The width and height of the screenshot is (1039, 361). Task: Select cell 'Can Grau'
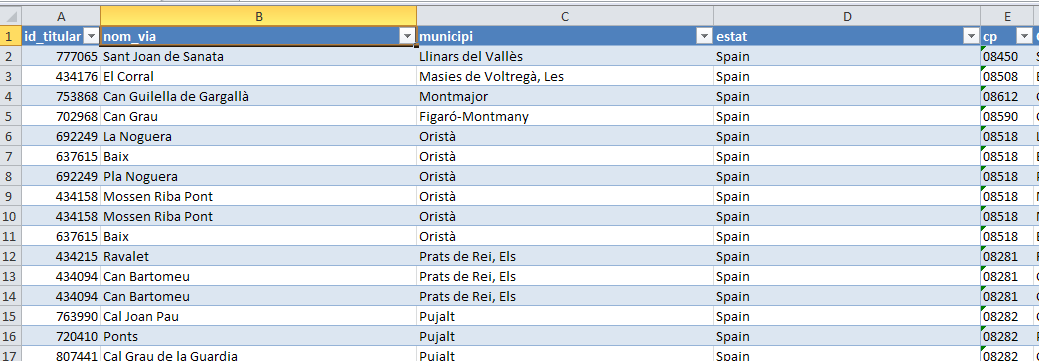[258, 117]
